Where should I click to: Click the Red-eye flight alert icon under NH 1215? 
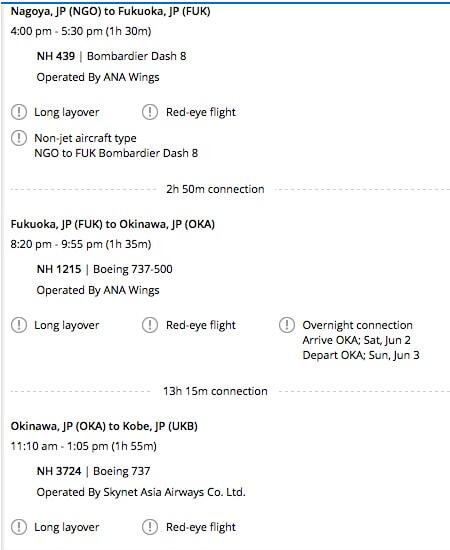coord(150,325)
